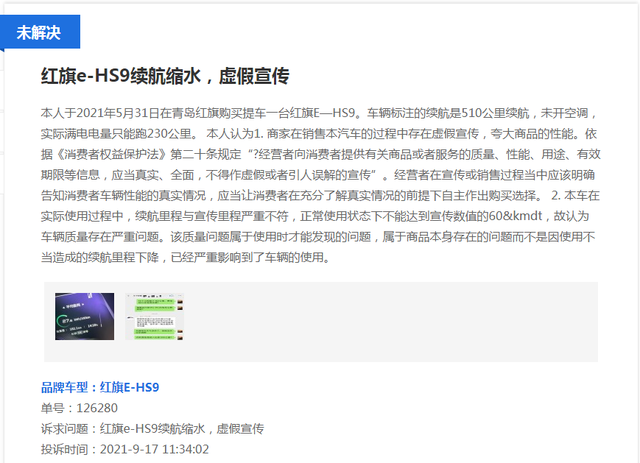
Task: Open the dashboard photo thumbnail
Action: 84,316
